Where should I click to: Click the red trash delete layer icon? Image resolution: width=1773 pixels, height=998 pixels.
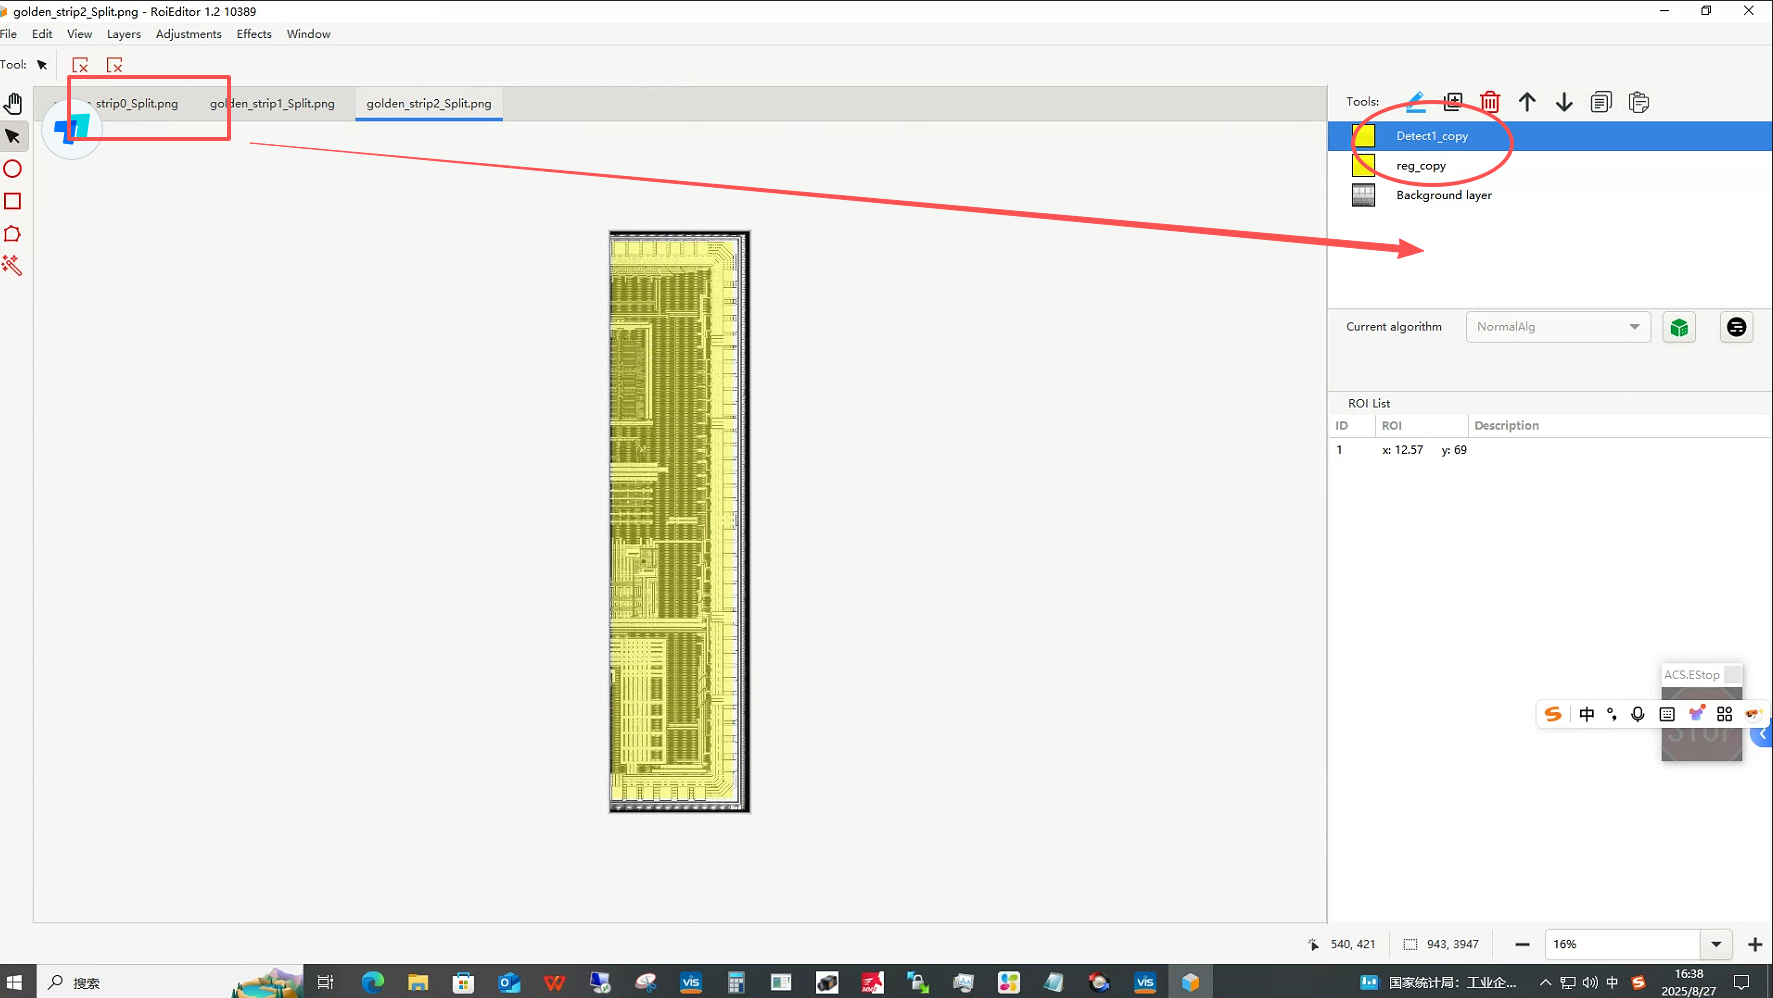pyautogui.click(x=1490, y=102)
